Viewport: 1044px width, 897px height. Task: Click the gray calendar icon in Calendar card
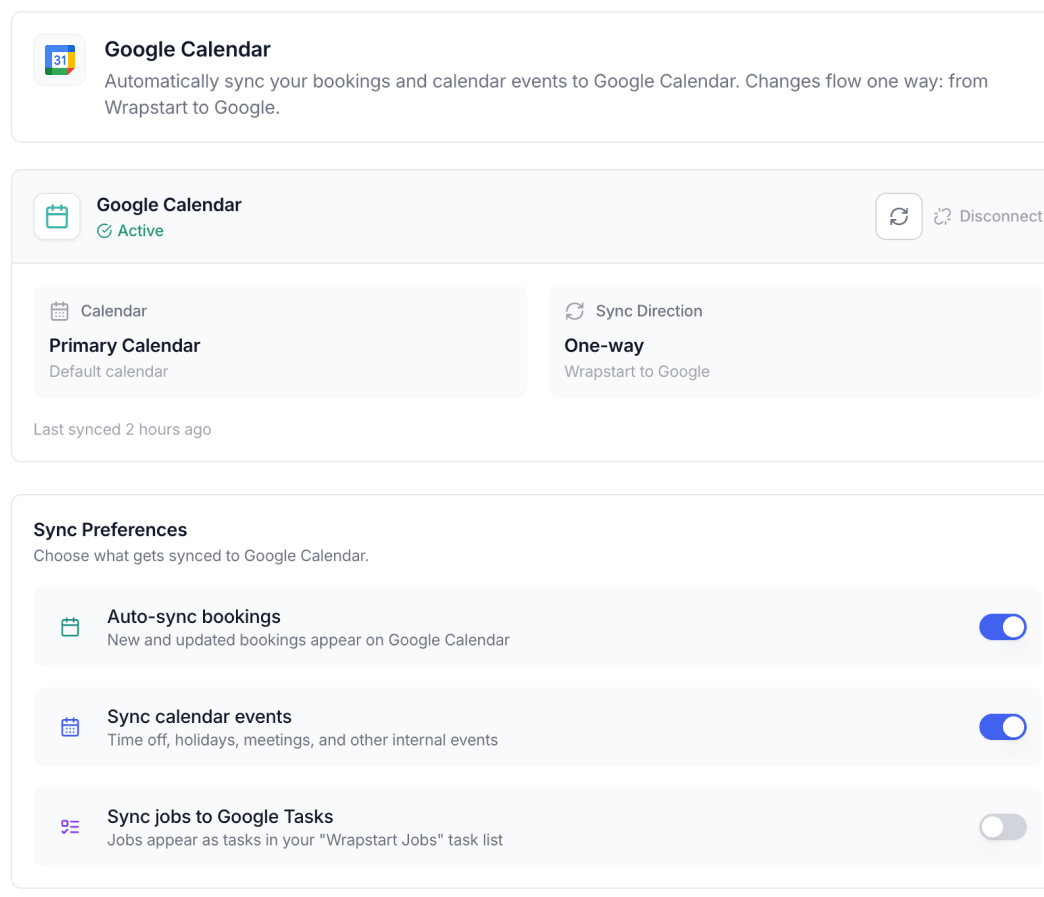tap(59, 311)
